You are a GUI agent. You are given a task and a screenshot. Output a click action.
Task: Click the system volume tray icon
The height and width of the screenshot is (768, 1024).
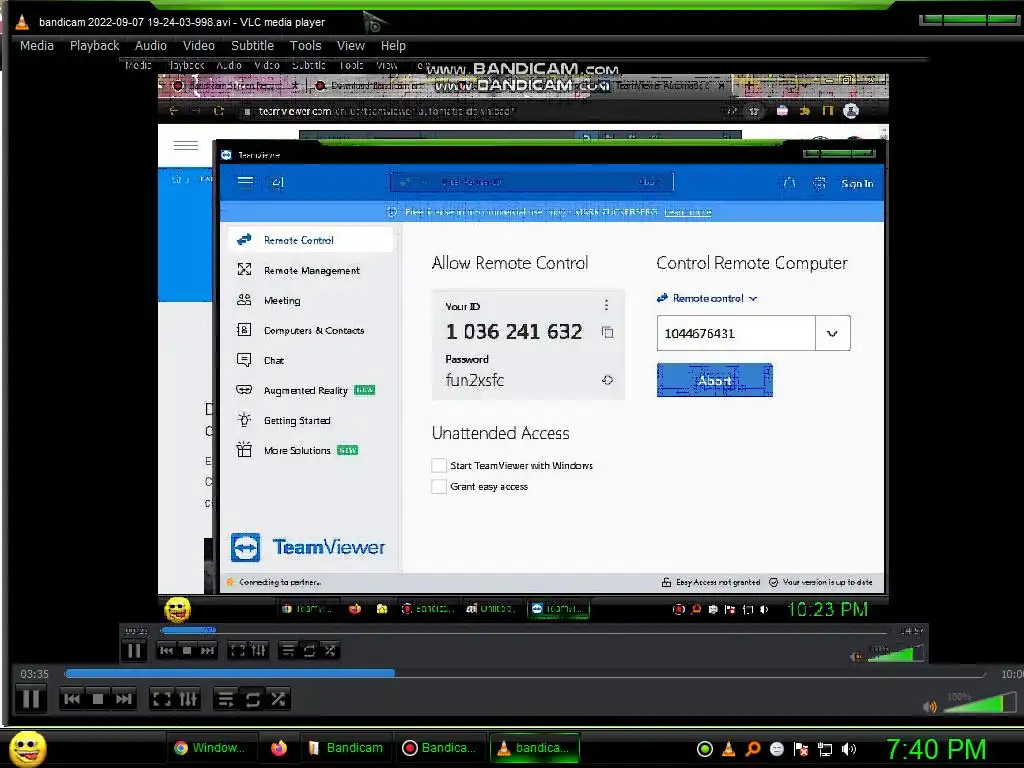click(849, 749)
